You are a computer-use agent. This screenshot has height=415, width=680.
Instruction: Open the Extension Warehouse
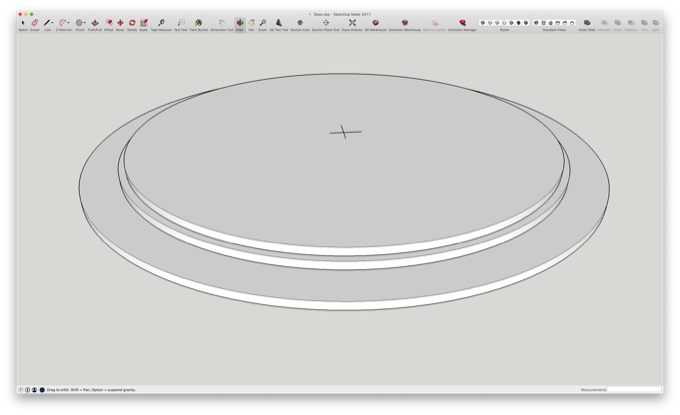[x=405, y=23]
